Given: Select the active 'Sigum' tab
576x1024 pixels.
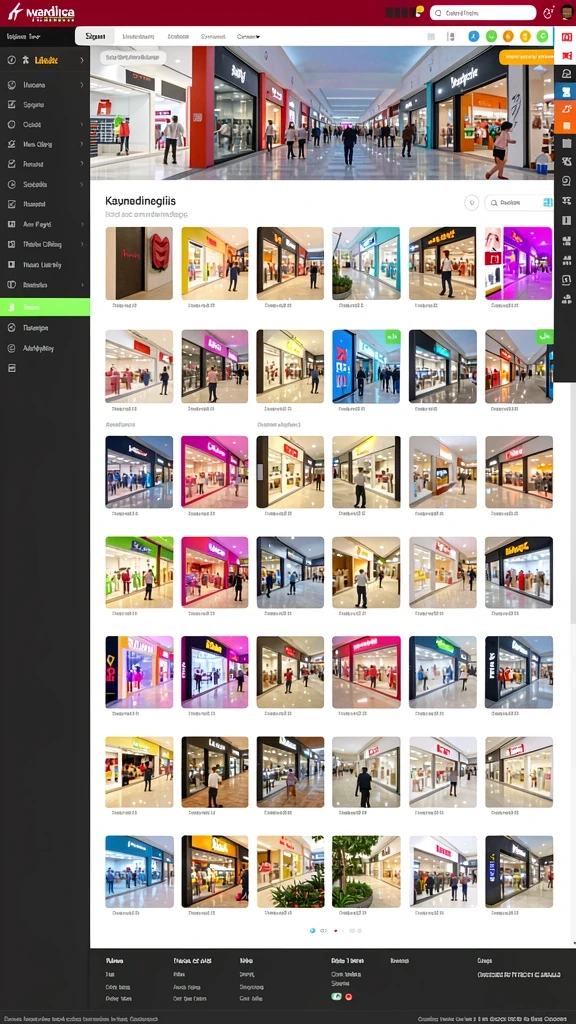Looking at the screenshot, I should (95, 37).
